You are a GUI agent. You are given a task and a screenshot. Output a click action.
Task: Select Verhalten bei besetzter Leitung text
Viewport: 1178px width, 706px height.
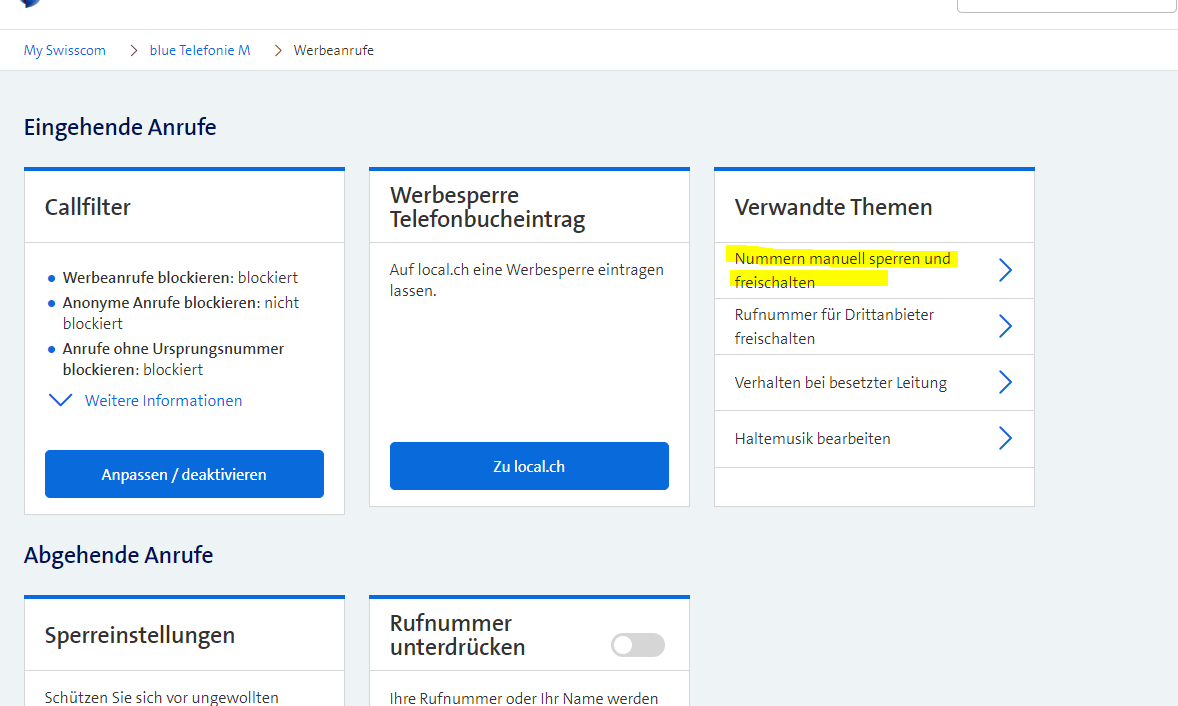point(840,382)
